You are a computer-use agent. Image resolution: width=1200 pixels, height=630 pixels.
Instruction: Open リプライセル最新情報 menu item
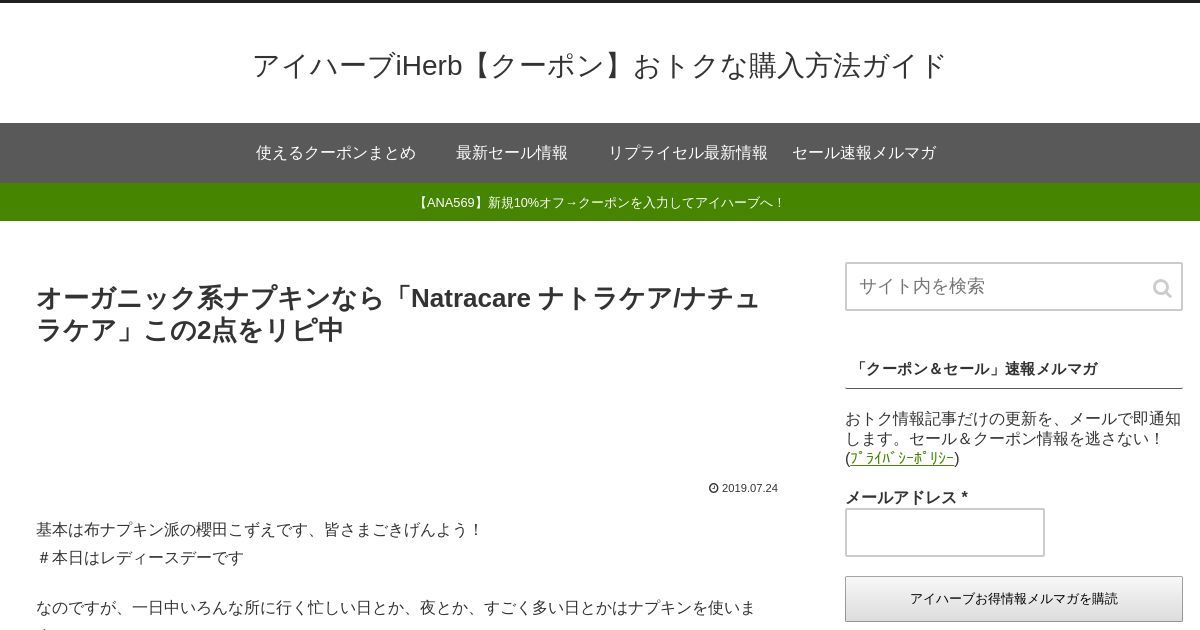(x=688, y=153)
